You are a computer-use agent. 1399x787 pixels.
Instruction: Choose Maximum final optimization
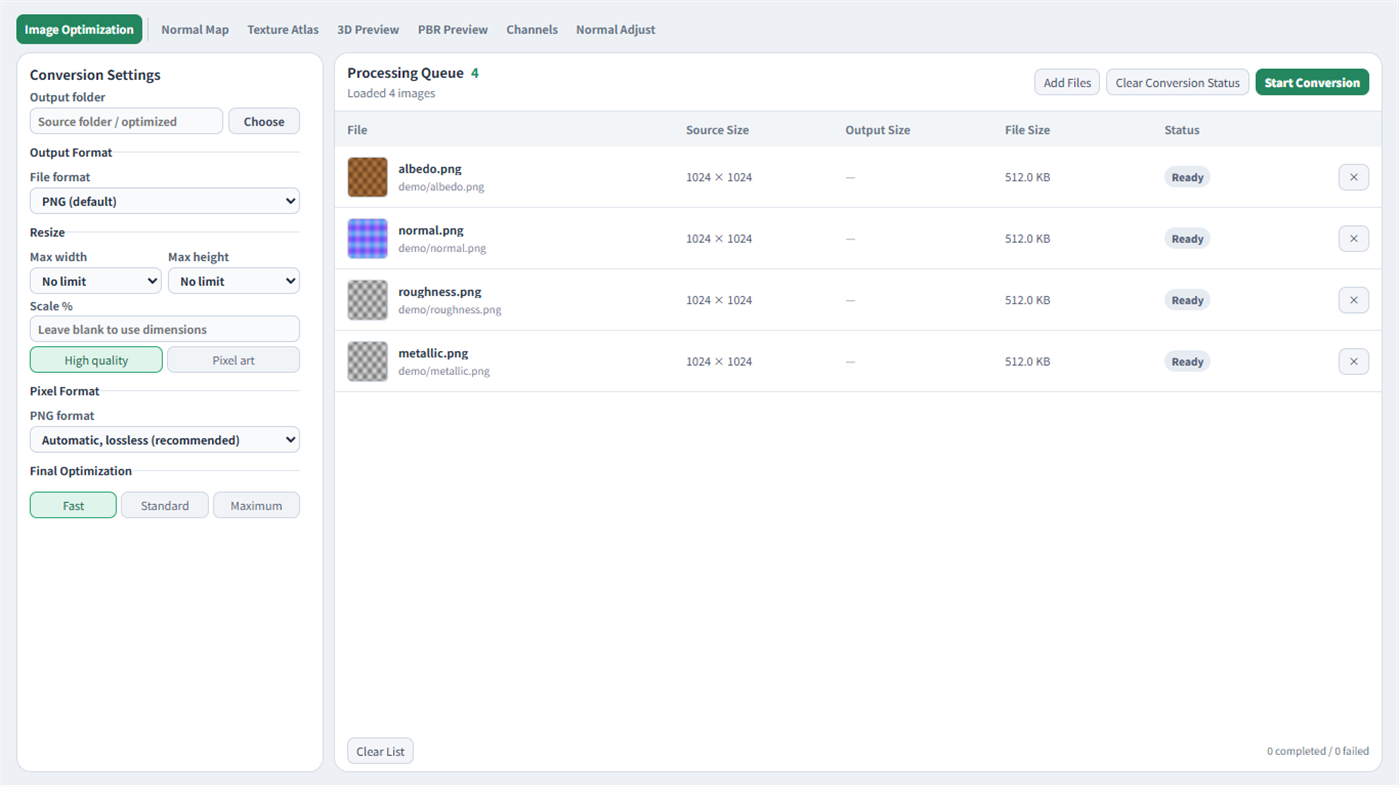coord(256,505)
